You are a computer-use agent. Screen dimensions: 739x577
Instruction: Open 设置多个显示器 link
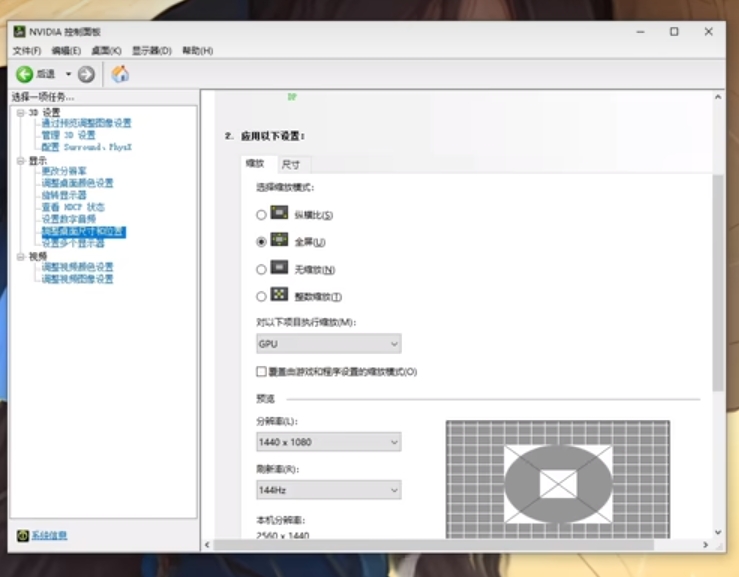coord(73,243)
